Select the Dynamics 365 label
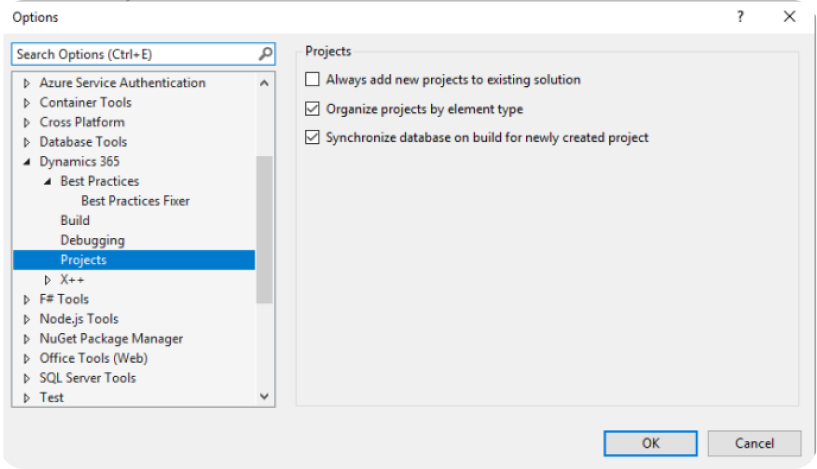 [80, 162]
